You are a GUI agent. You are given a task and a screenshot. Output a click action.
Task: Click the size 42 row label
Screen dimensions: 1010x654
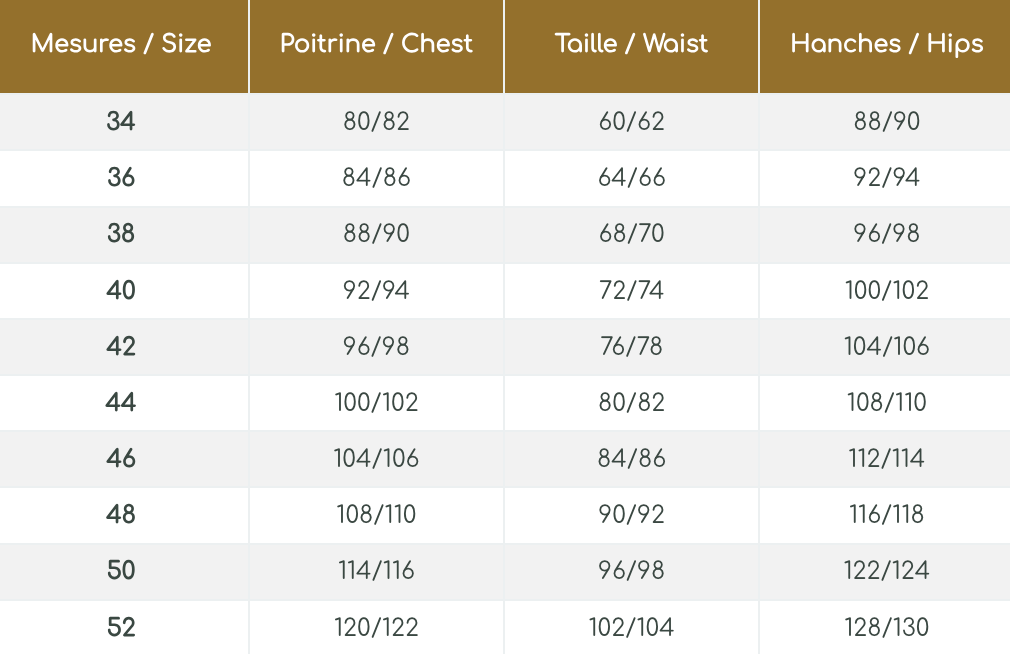[x=121, y=347]
